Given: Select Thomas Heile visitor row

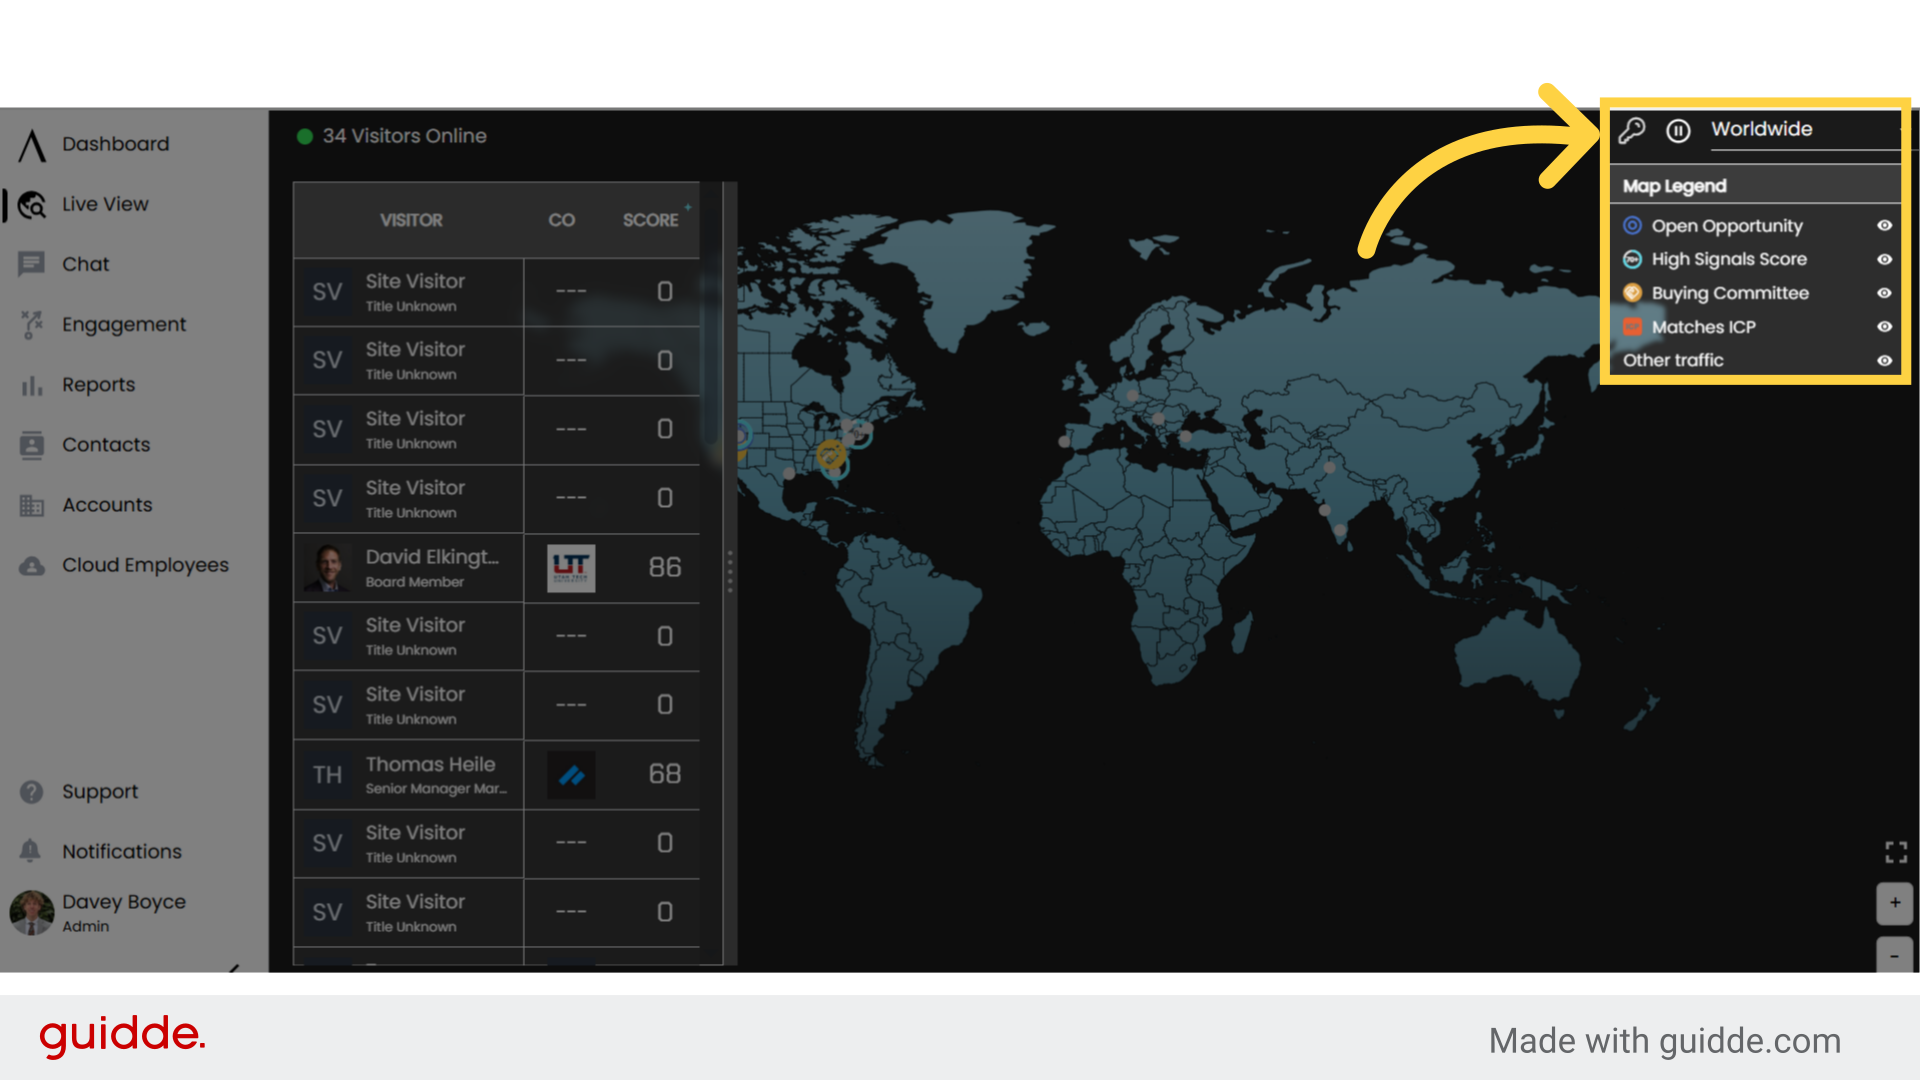Looking at the screenshot, I should (x=497, y=775).
